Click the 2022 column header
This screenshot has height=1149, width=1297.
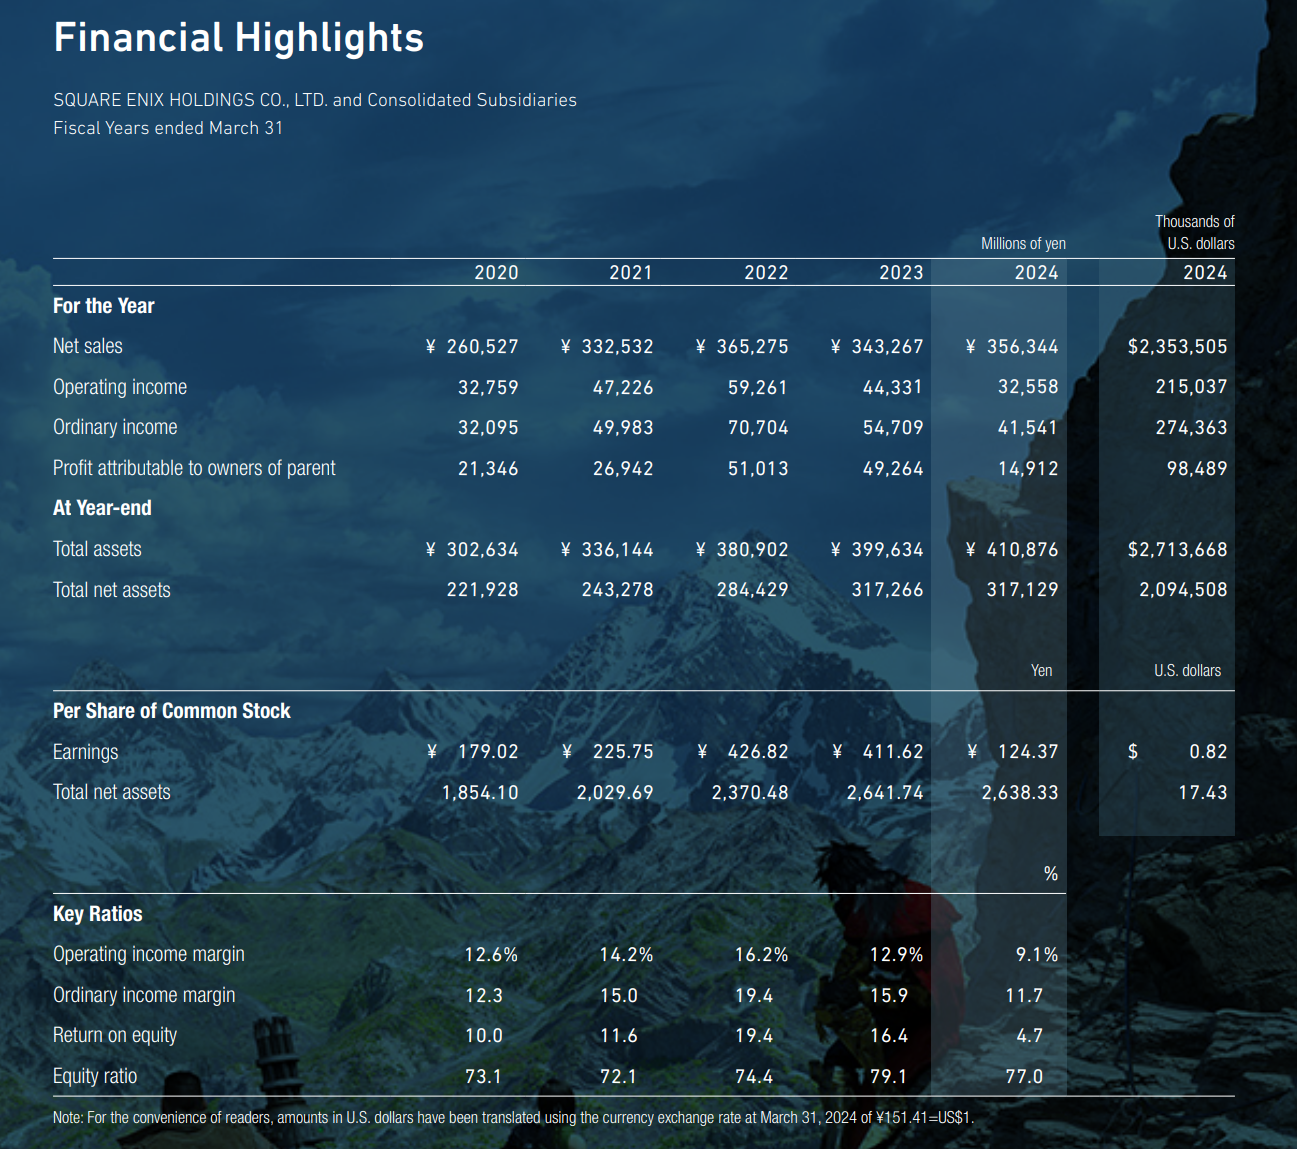point(766,272)
